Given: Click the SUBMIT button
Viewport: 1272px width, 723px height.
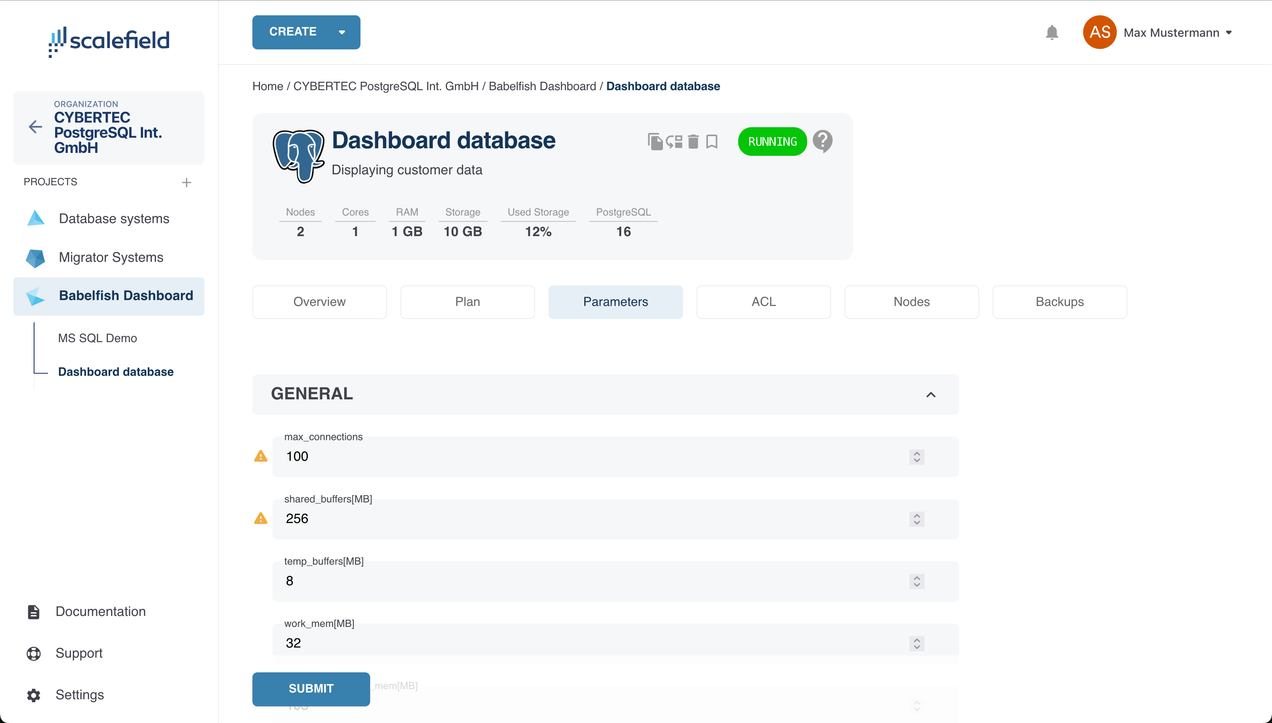Looking at the screenshot, I should [x=311, y=689].
